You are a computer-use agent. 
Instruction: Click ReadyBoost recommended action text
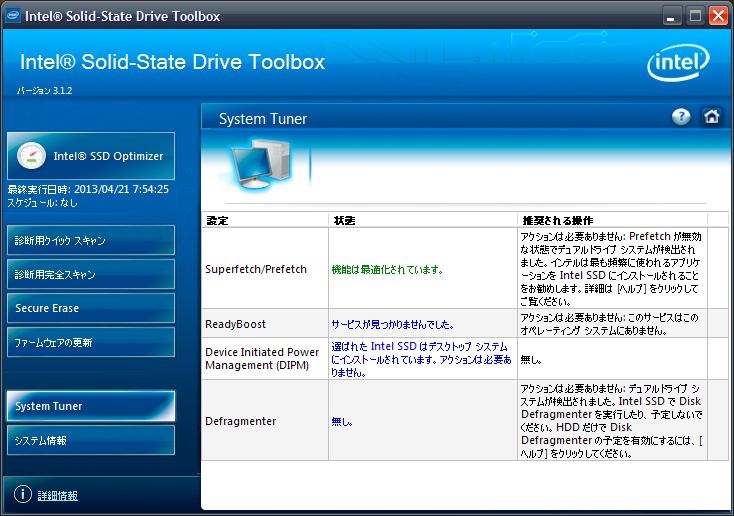(x=609, y=324)
